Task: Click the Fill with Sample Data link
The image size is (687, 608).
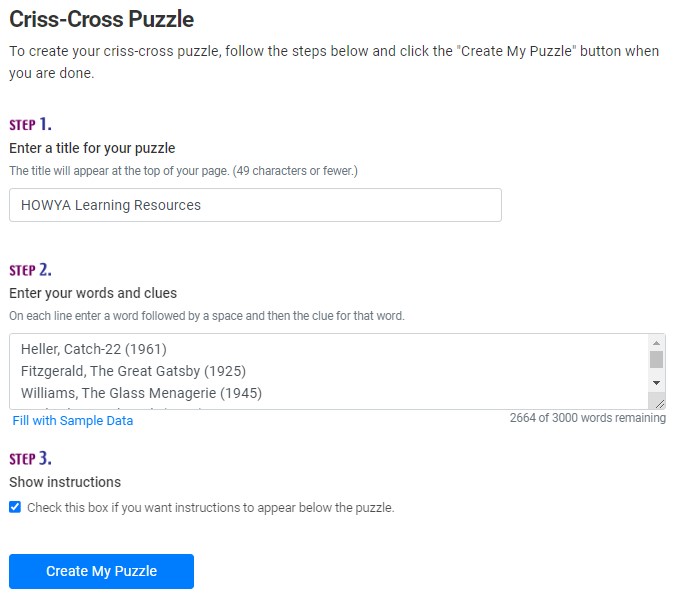Action: [x=72, y=421]
